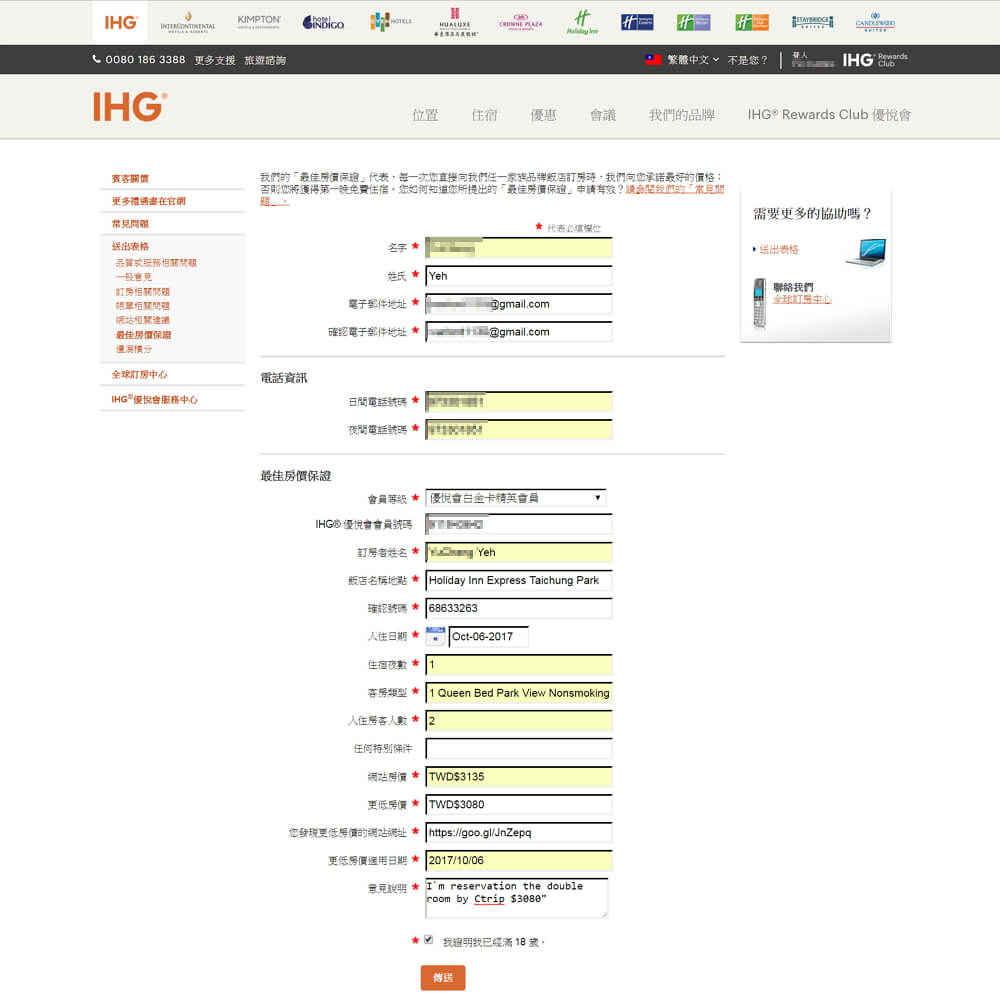
Task: Click the 網站房價 field showing TWD$3135
Action: 519,776
